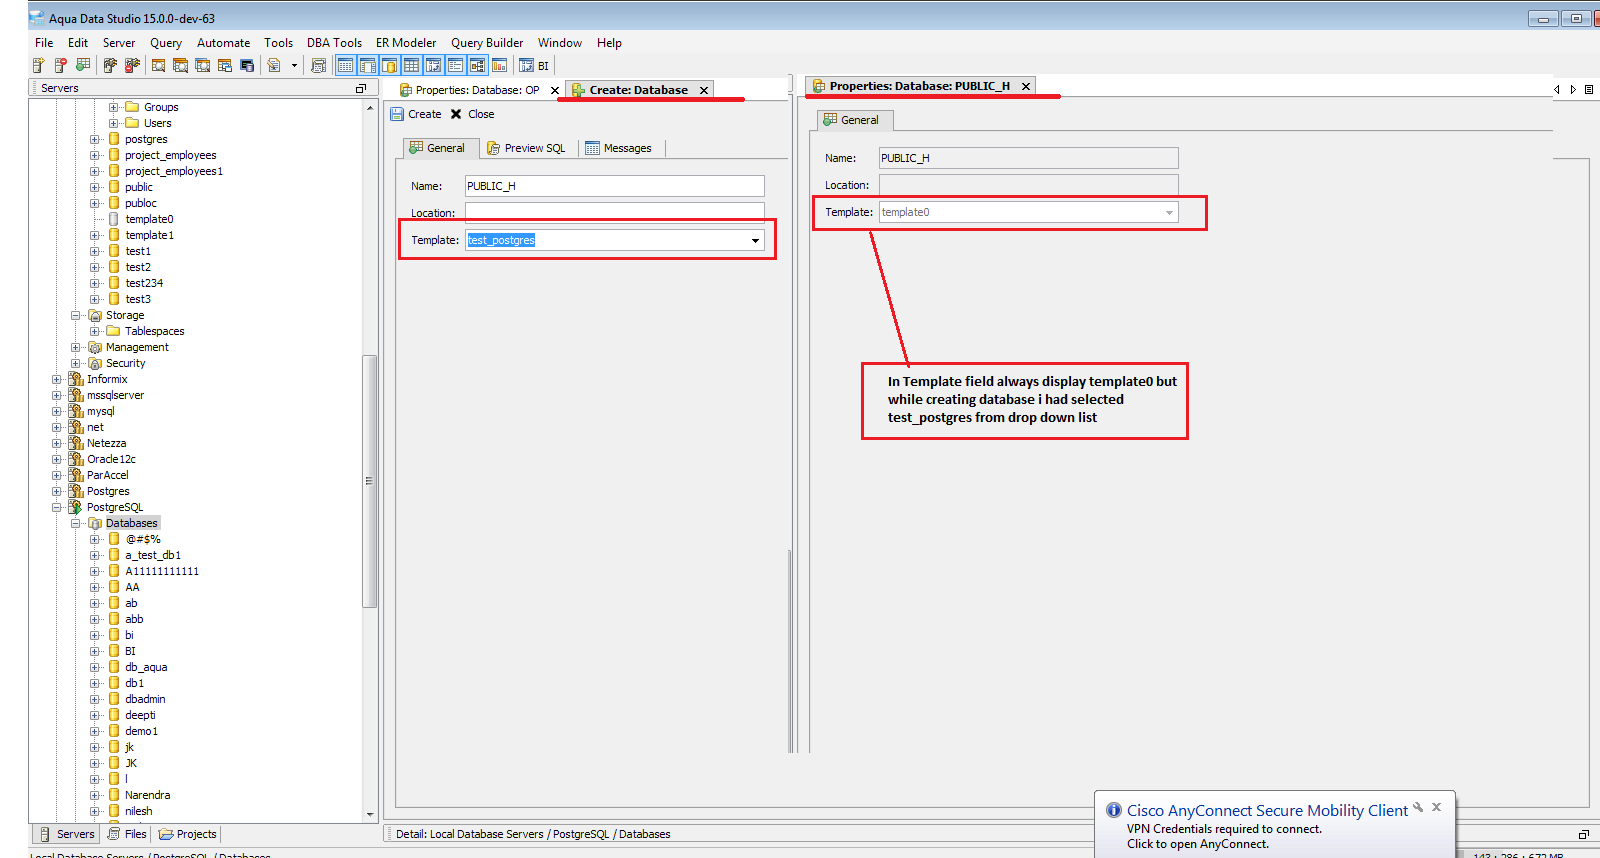This screenshot has height=858, width=1600.
Task: Open the ER Modeler menu
Action: pyautogui.click(x=406, y=43)
